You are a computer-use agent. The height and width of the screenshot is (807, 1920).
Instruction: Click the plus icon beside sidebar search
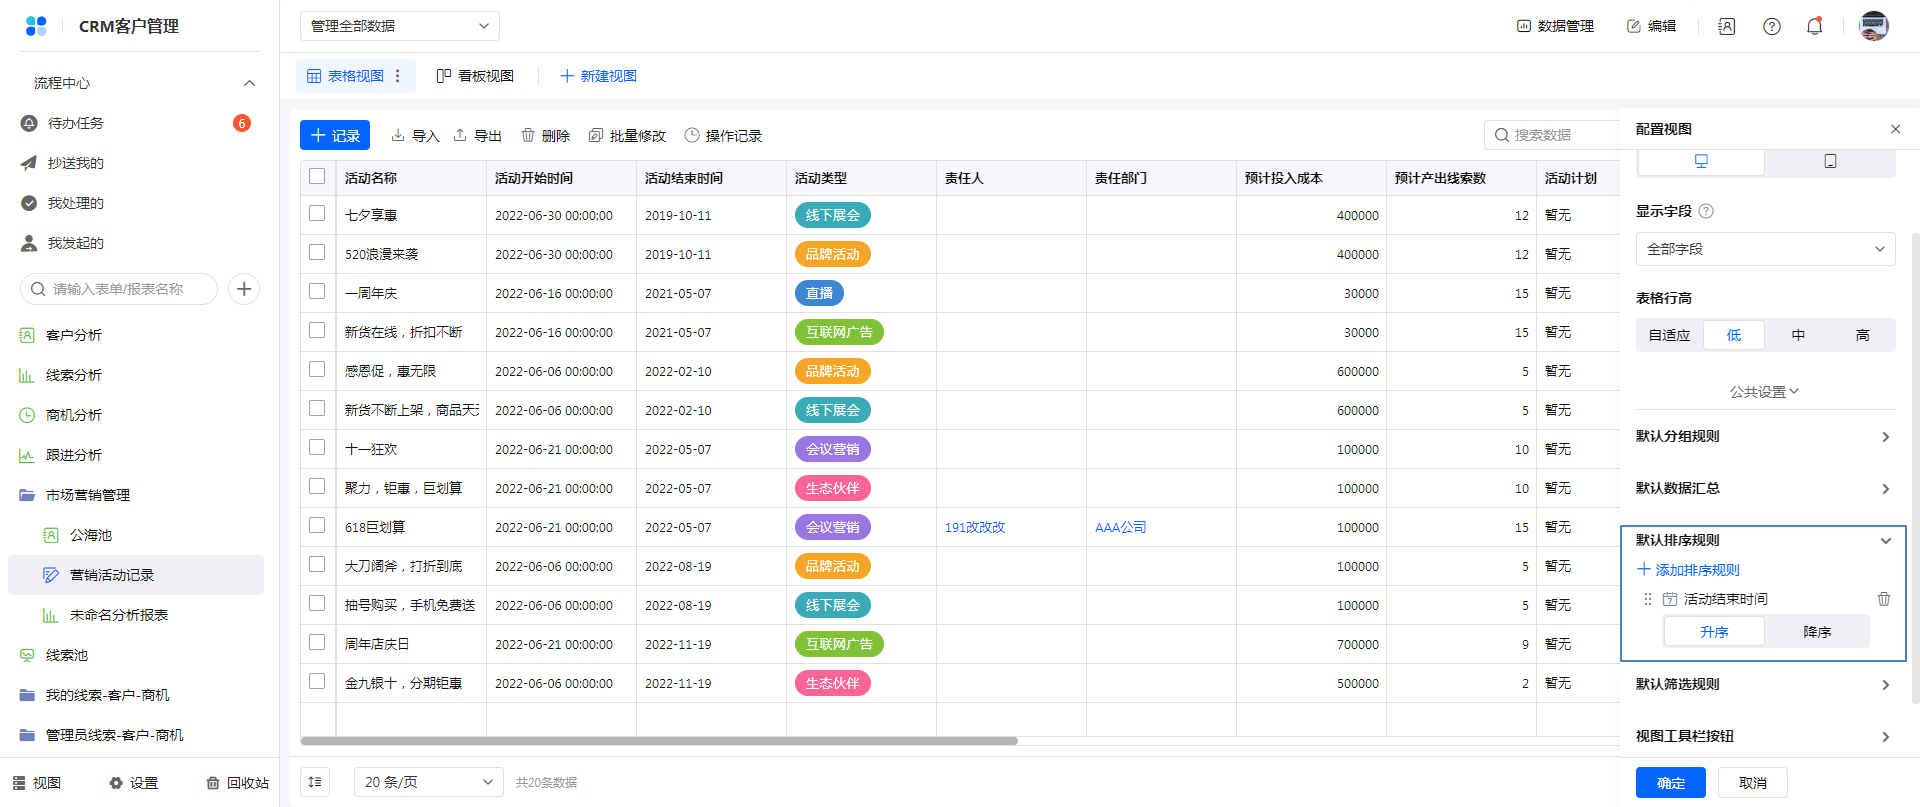(244, 289)
